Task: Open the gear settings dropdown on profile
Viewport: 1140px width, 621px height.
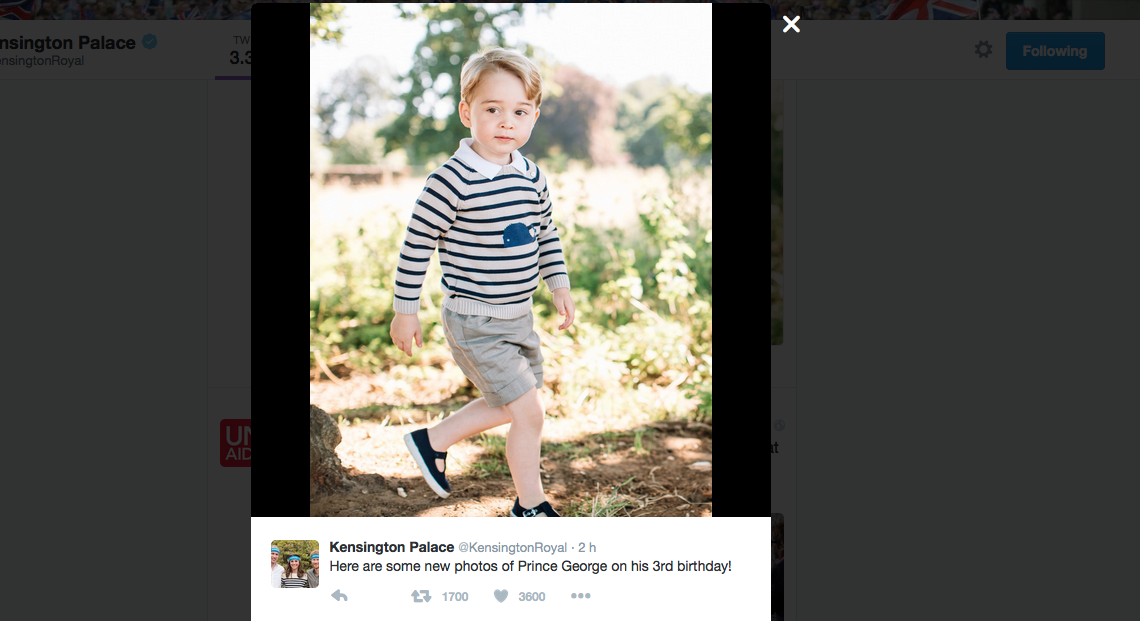Action: pos(983,50)
